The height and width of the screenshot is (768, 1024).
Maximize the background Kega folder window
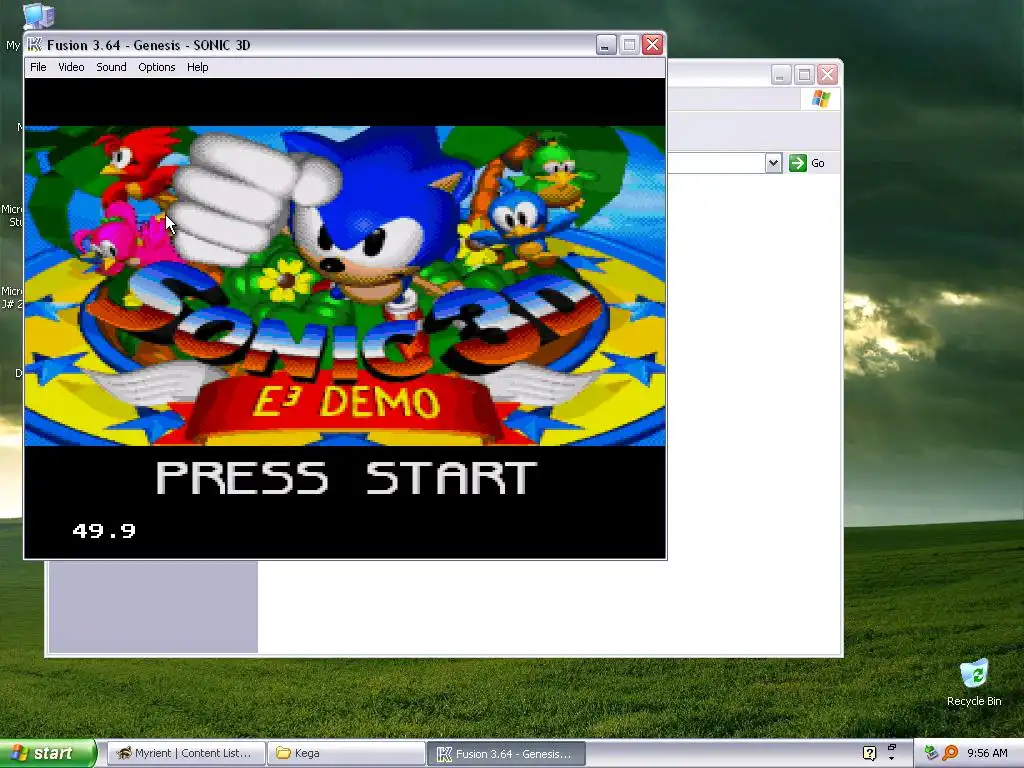point(805,74)
